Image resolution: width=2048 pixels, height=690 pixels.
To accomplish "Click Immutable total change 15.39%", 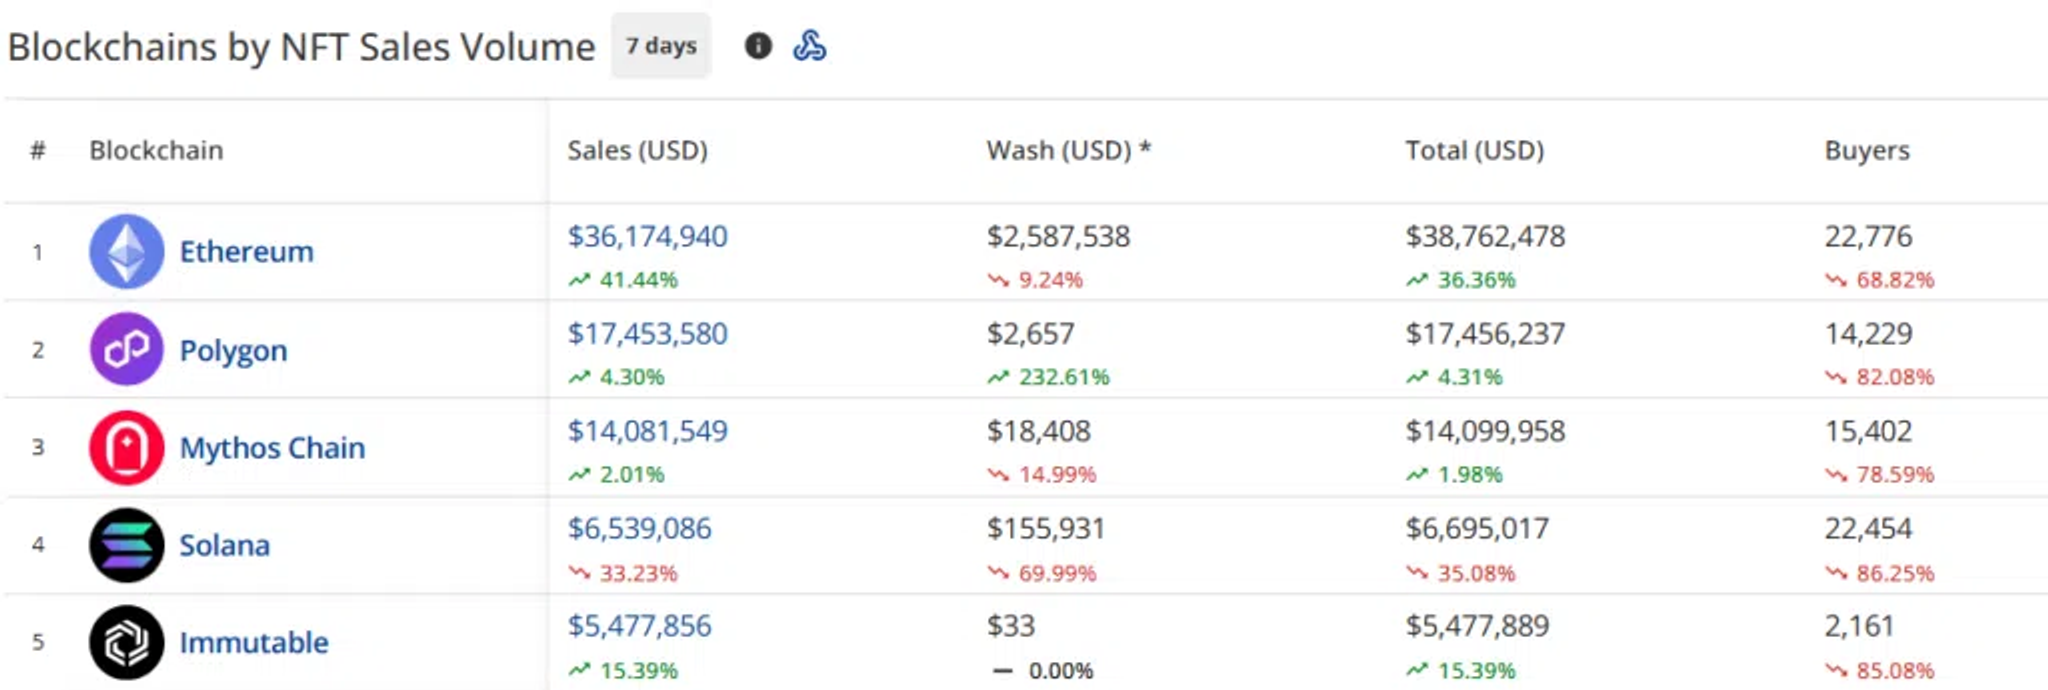I will (1476, 670).
